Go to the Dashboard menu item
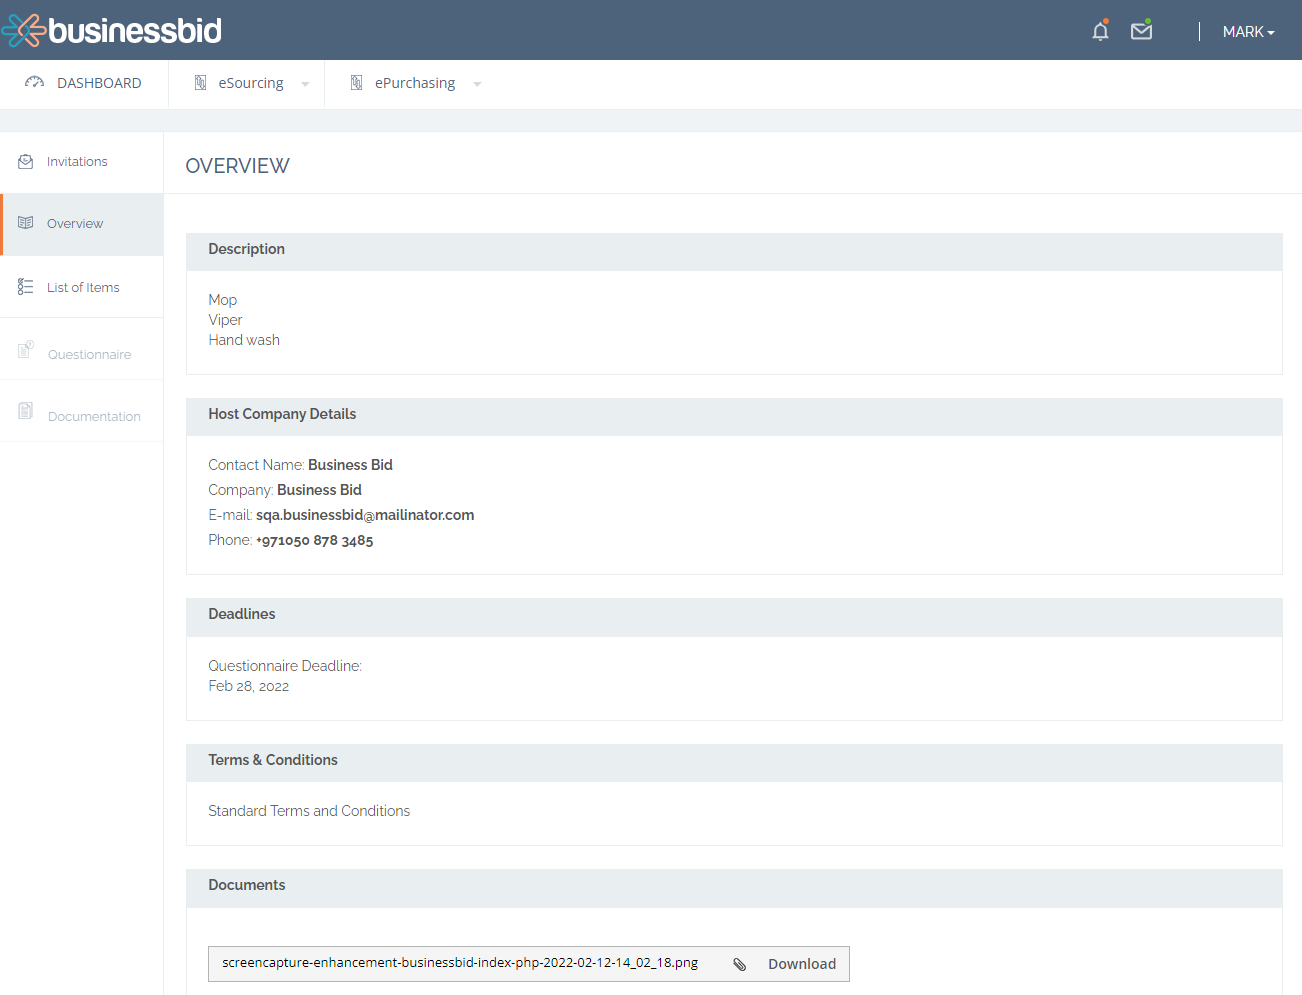This screenshot has width=1302, height=995. [99, 83]
